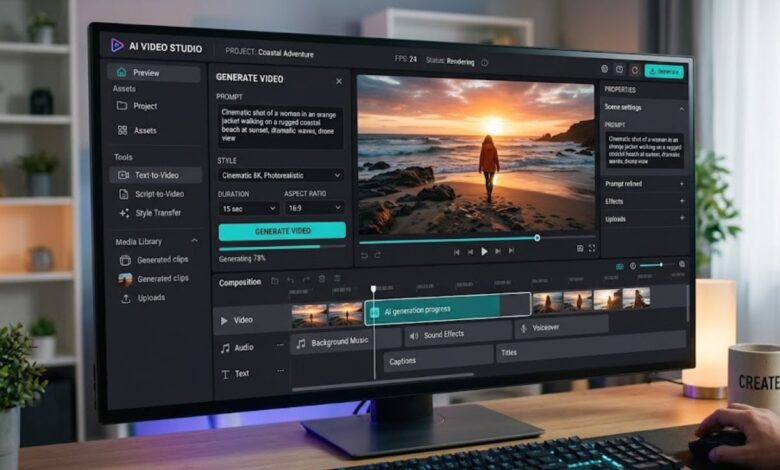This screenshot has width=780, height=470.
Task: Click the preview playback scrubber handle
Action: [x=537, y=238]
